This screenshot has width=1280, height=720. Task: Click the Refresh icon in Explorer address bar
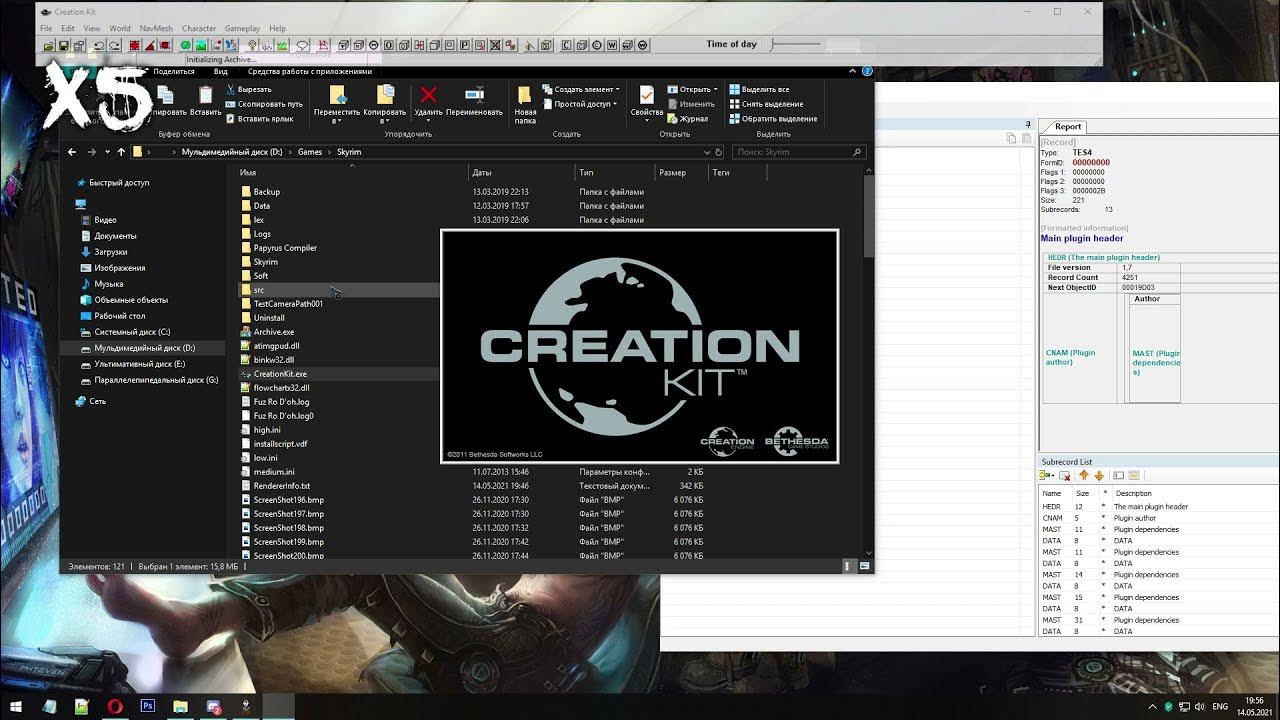click(718, 152)
